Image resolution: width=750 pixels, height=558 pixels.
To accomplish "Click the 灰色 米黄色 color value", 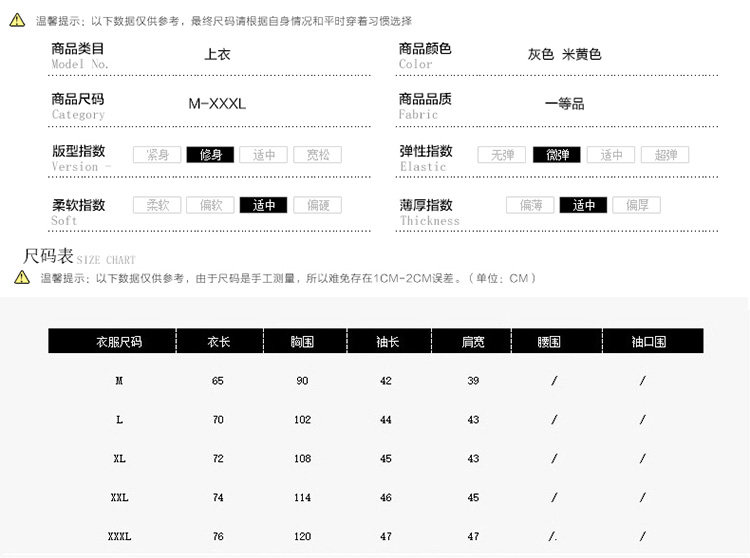I will tap(564, 55).
